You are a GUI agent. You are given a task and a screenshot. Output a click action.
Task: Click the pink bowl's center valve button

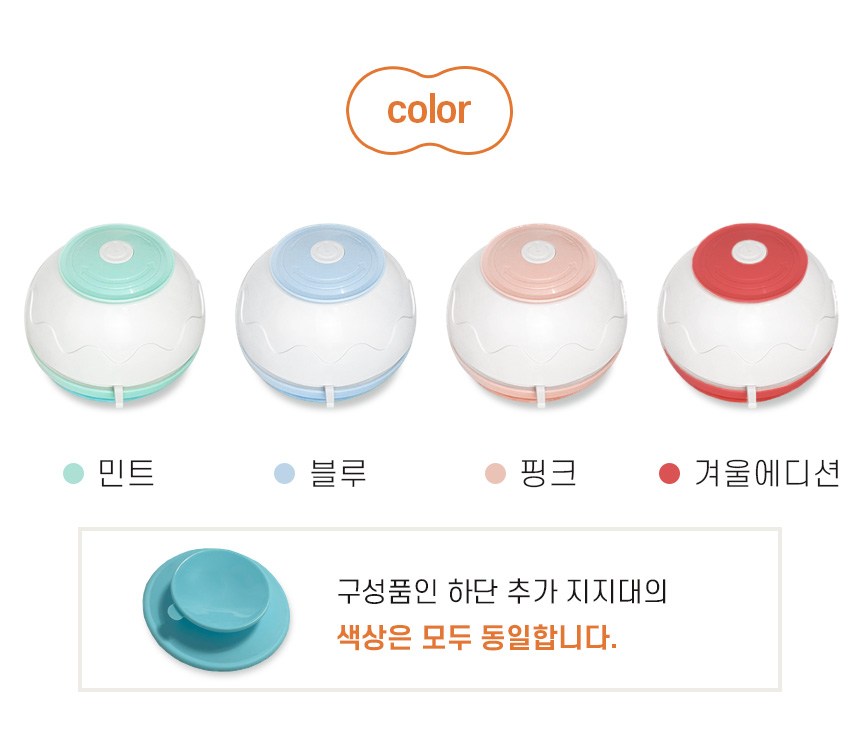click(538, 252)
